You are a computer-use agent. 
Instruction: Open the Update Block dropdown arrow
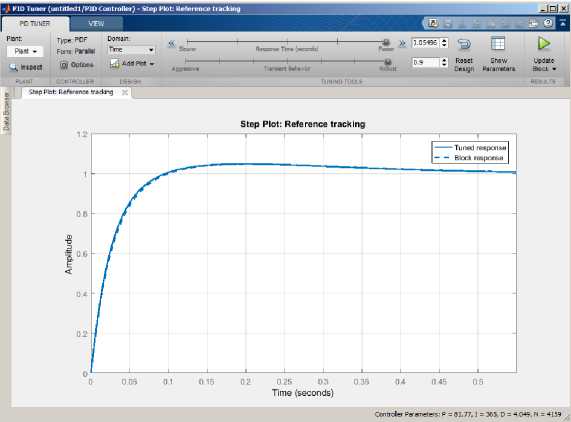click(x=554, y=69)
